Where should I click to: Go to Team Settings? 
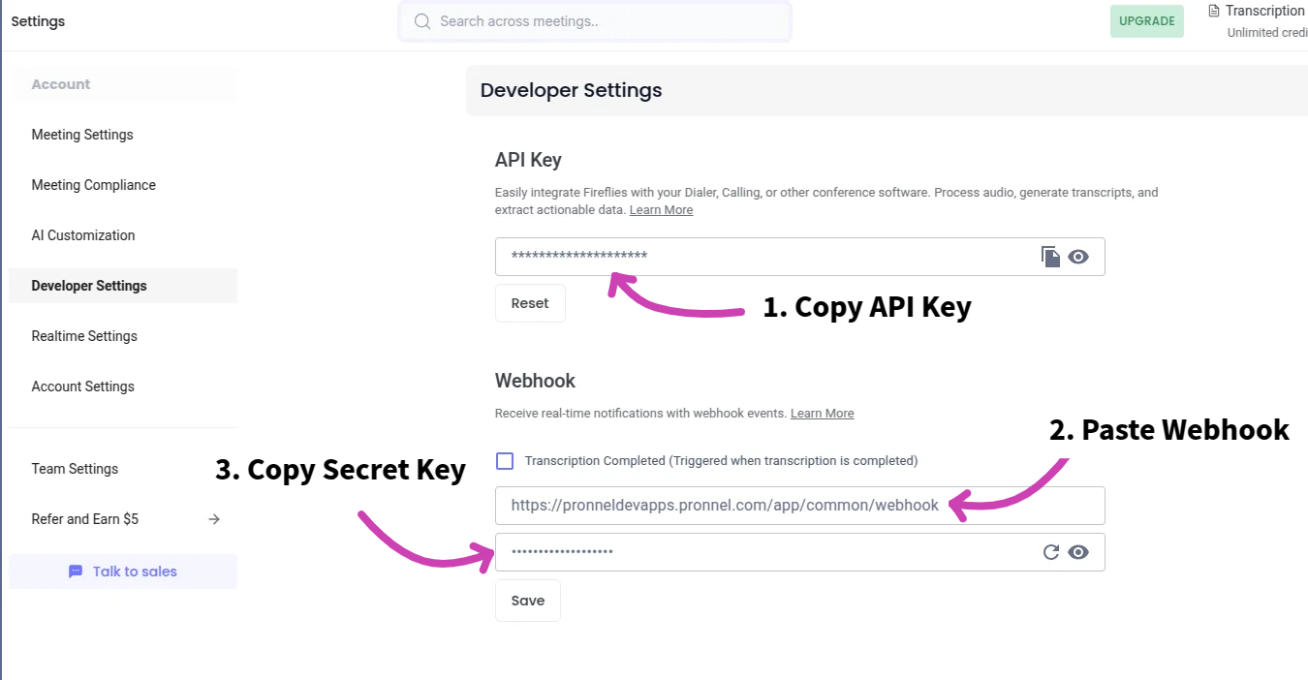point(74,468)
